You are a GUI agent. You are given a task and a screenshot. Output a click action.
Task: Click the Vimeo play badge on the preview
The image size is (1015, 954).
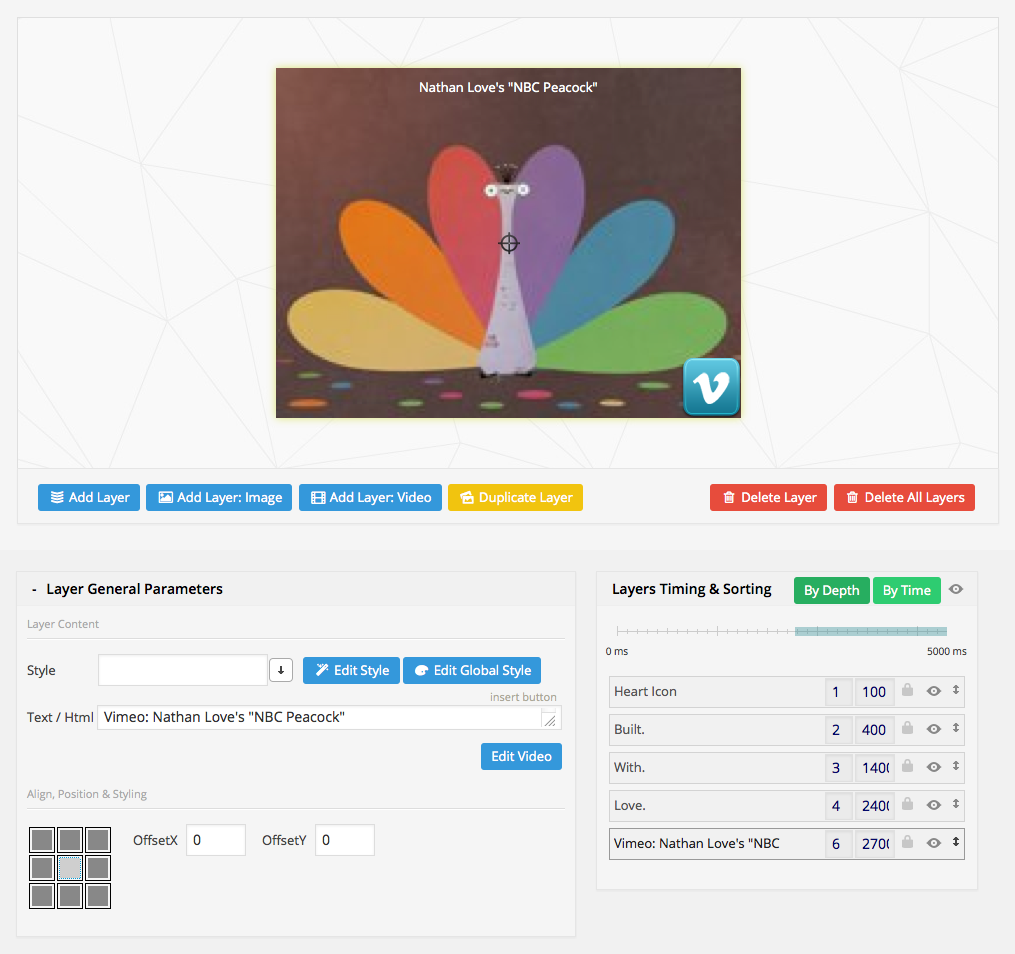pyautogui.click(x=711, y=387)
